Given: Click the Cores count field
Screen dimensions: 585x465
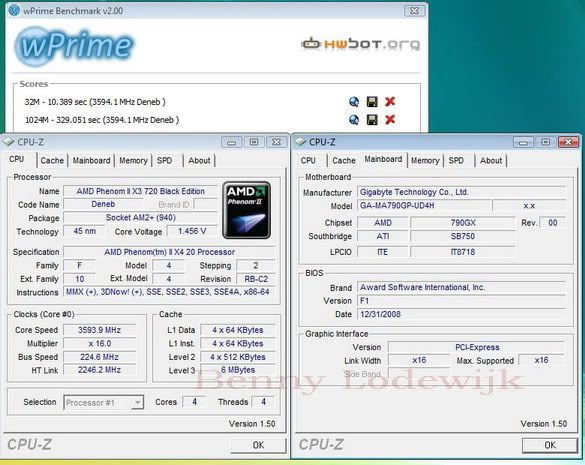Looking at the screenshot, I should pyautogui.click(x=194, y=402).
